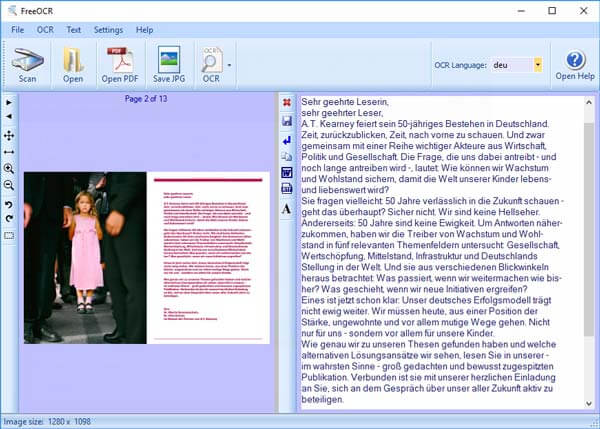Go to the next page with the right arrow
The image size is (600, 429).
(9, 102)
